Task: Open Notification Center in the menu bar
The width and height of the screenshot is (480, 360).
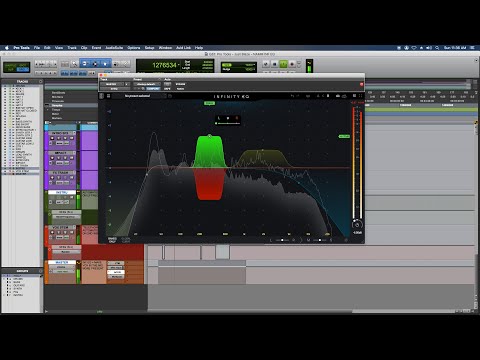Action: (472, 48)
